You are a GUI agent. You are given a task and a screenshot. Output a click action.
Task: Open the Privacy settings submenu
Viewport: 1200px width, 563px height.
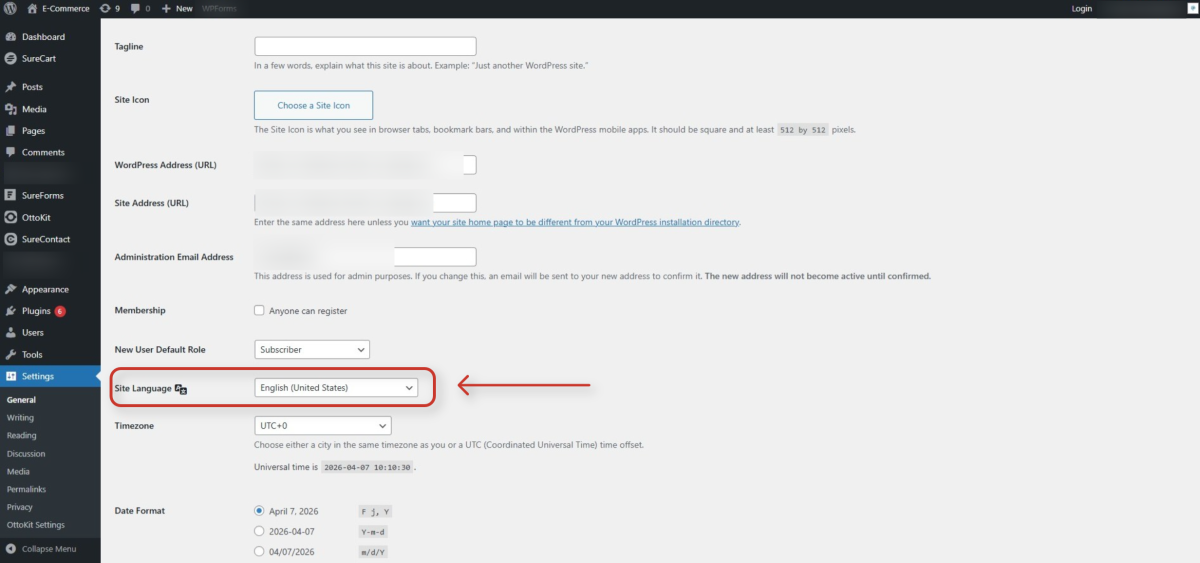pos(19,507)
